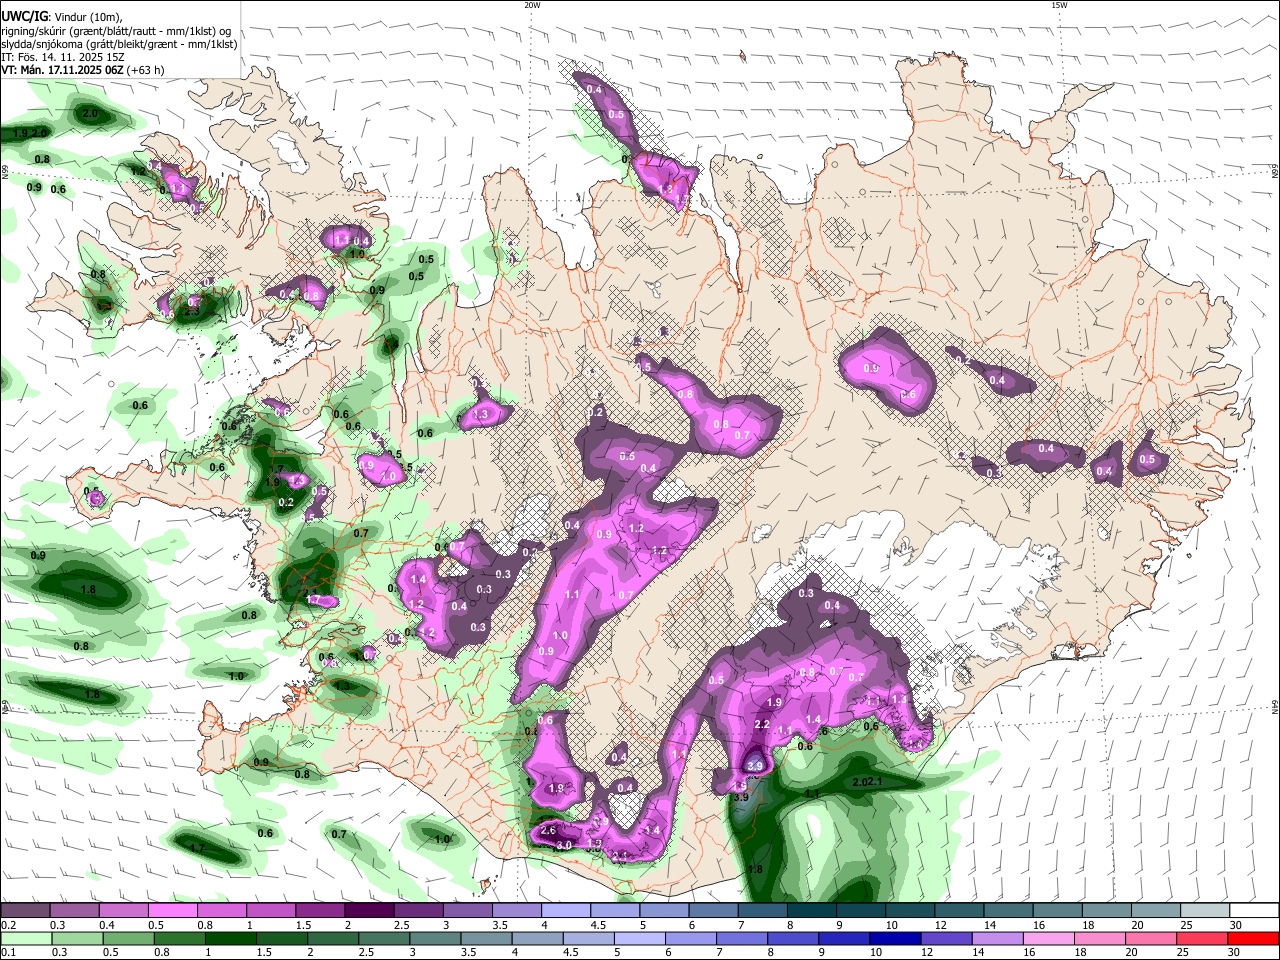Pick the 0.3 light green swatch in lower scale
Image resolution: width=1280 pixels, height=960 pixels.
76,939
